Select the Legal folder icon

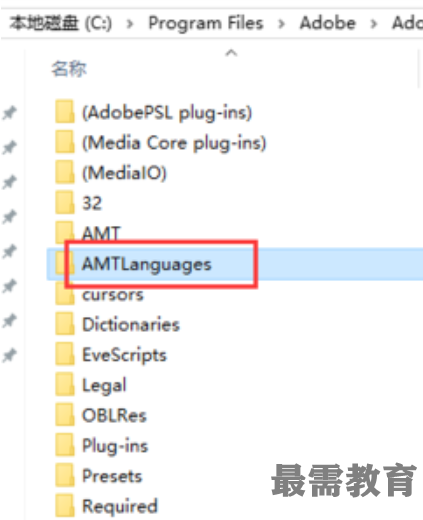65,384
